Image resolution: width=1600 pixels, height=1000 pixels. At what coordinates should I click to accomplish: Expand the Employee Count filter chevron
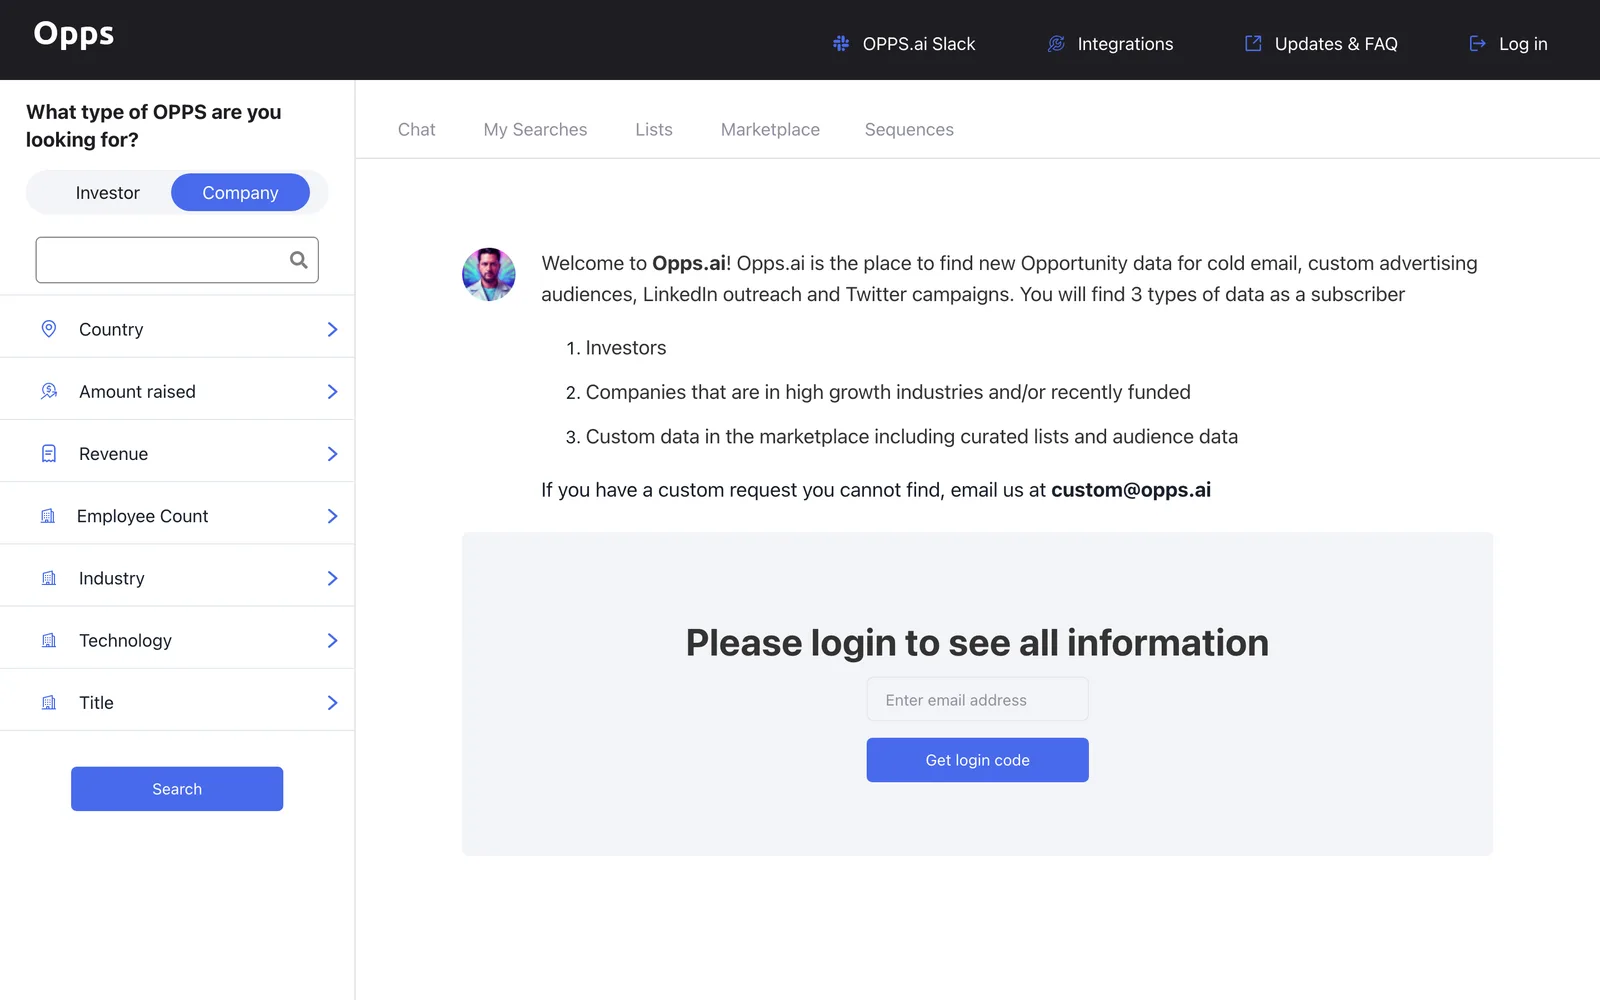[x=333, y=516]
